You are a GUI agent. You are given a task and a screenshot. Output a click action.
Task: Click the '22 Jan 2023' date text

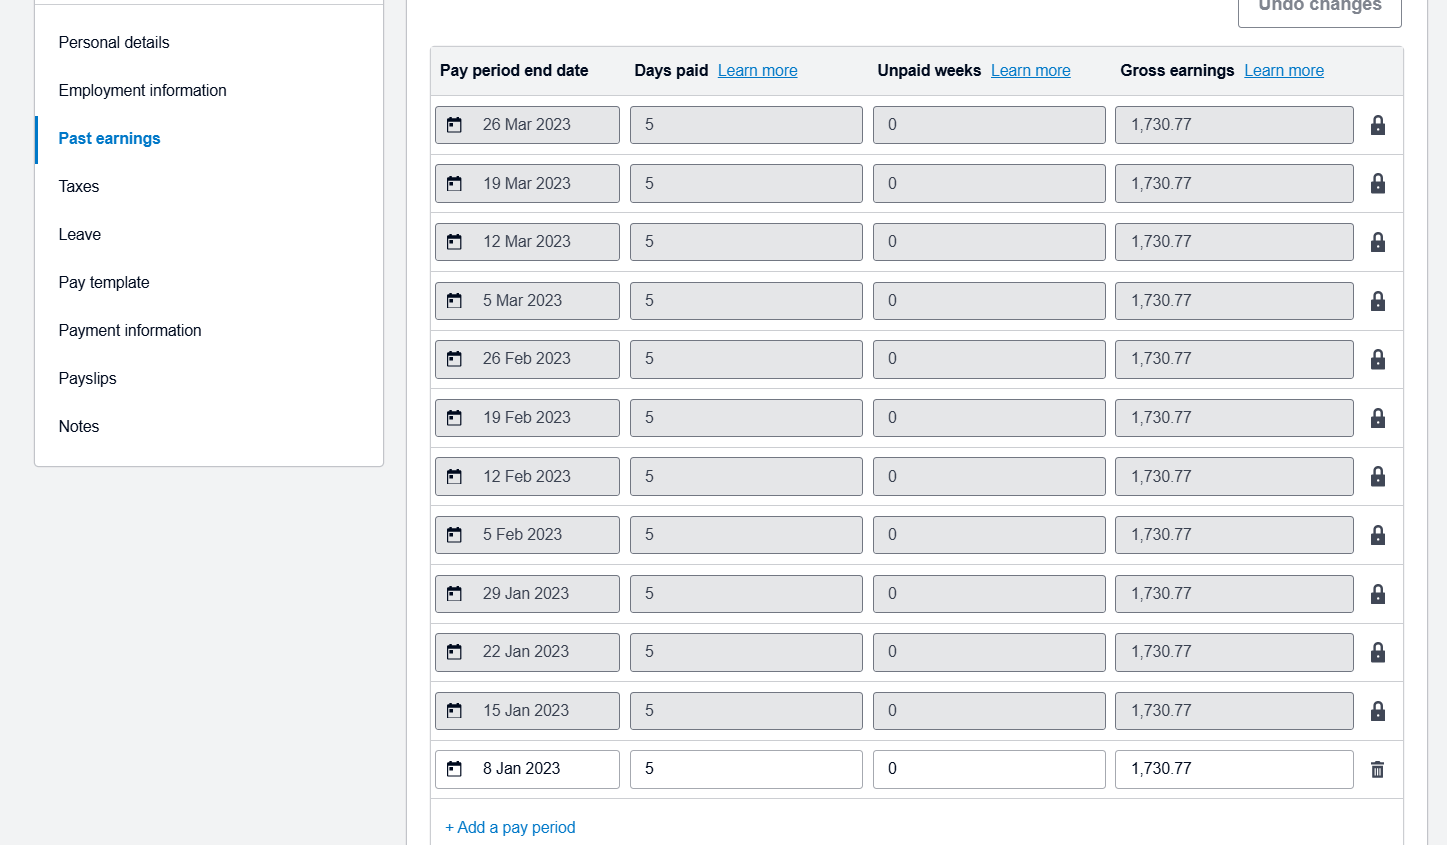526,652
